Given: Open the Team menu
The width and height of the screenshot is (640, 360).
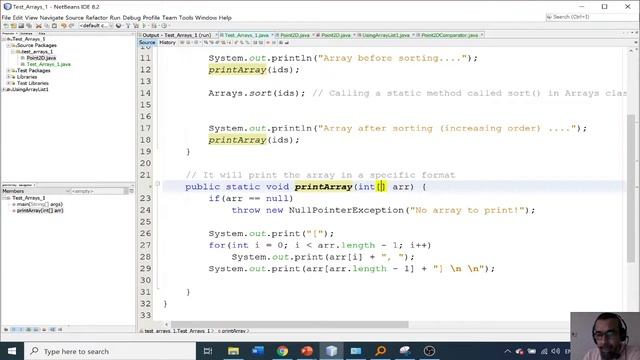Looking at the screenshot, I should (169, 18).
